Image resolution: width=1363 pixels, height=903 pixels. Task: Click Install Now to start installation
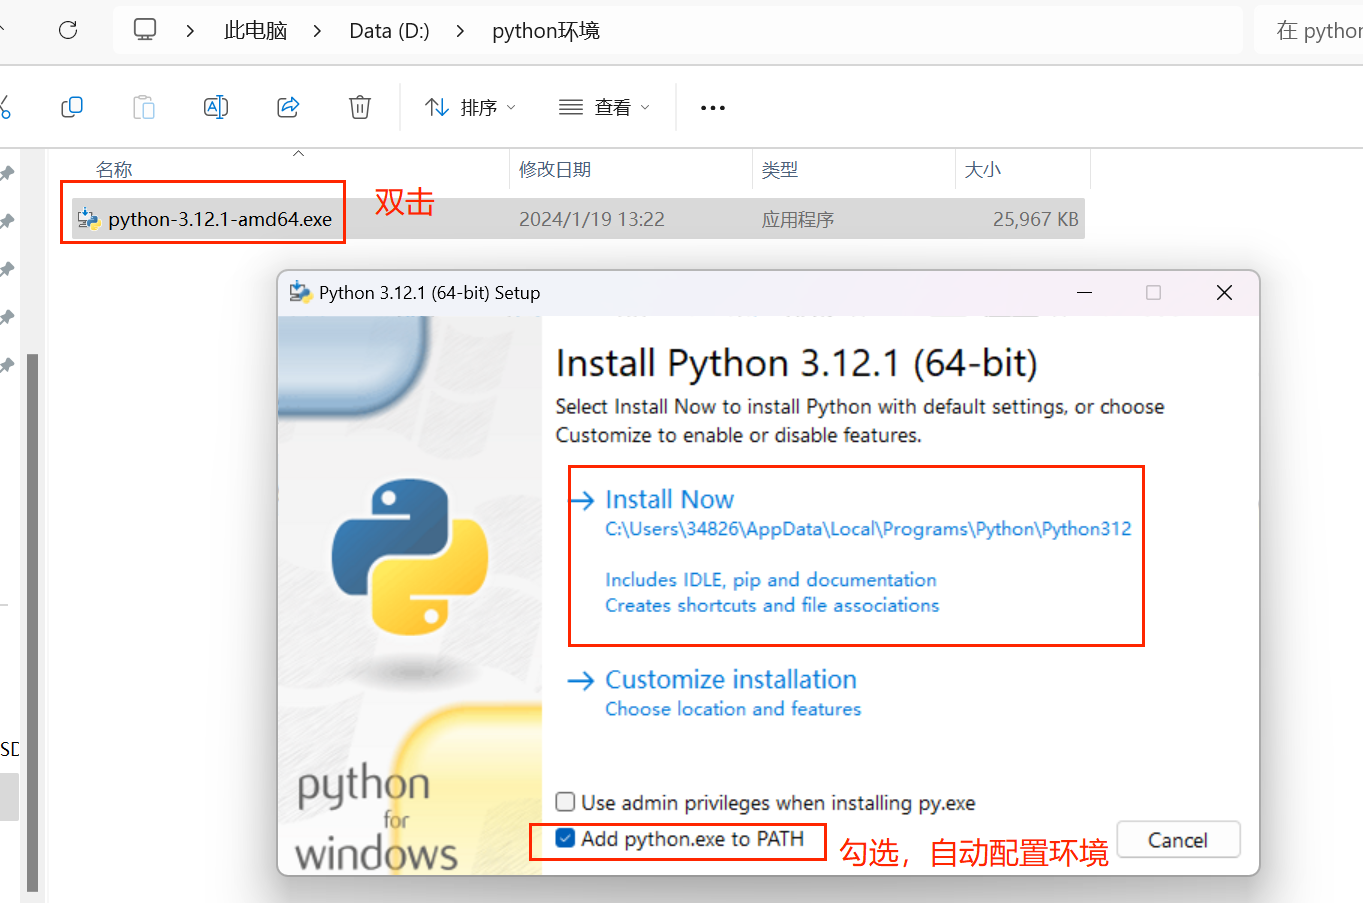click(669, 500)
